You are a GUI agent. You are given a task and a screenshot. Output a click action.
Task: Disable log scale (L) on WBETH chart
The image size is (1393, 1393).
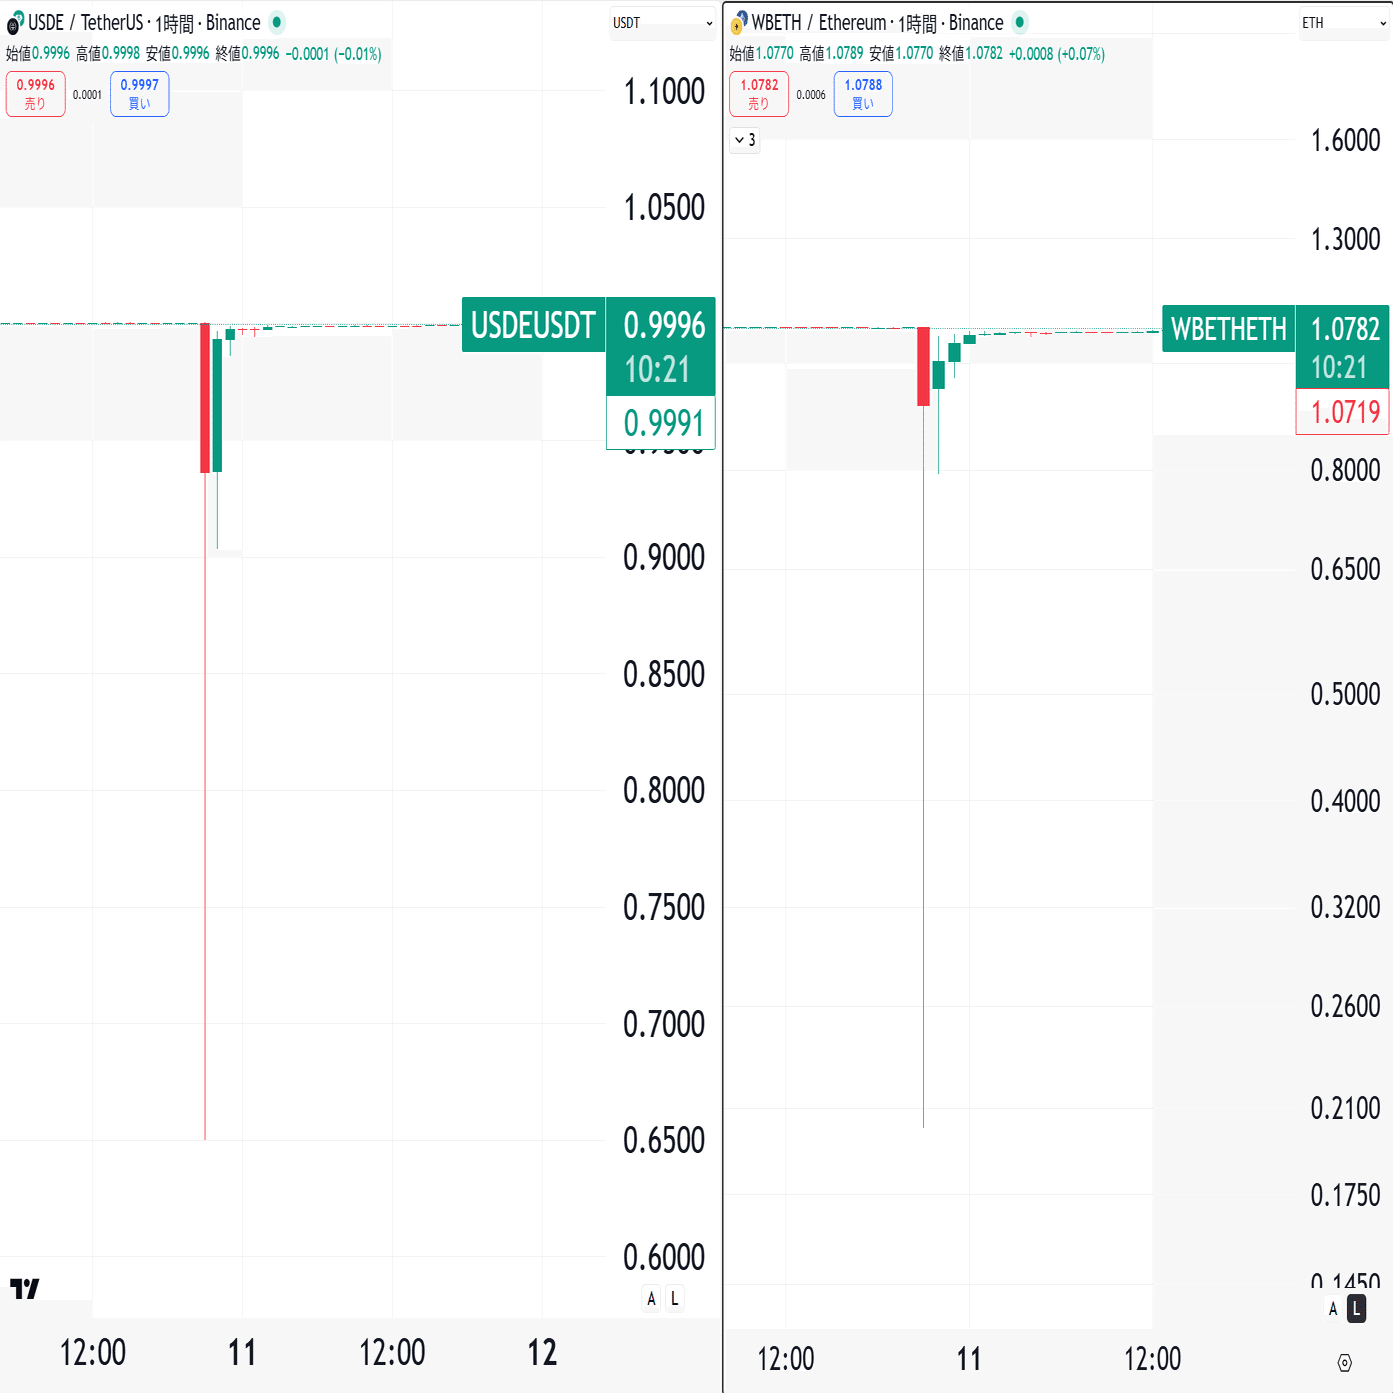click(1356, 1308)
